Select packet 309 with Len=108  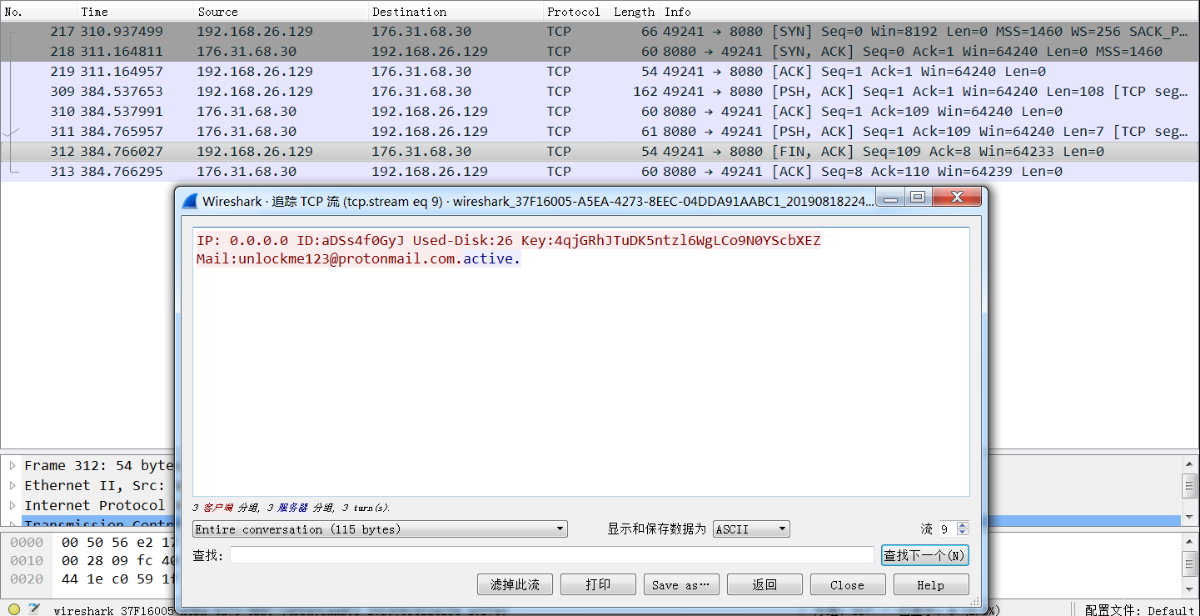[600, 92]
